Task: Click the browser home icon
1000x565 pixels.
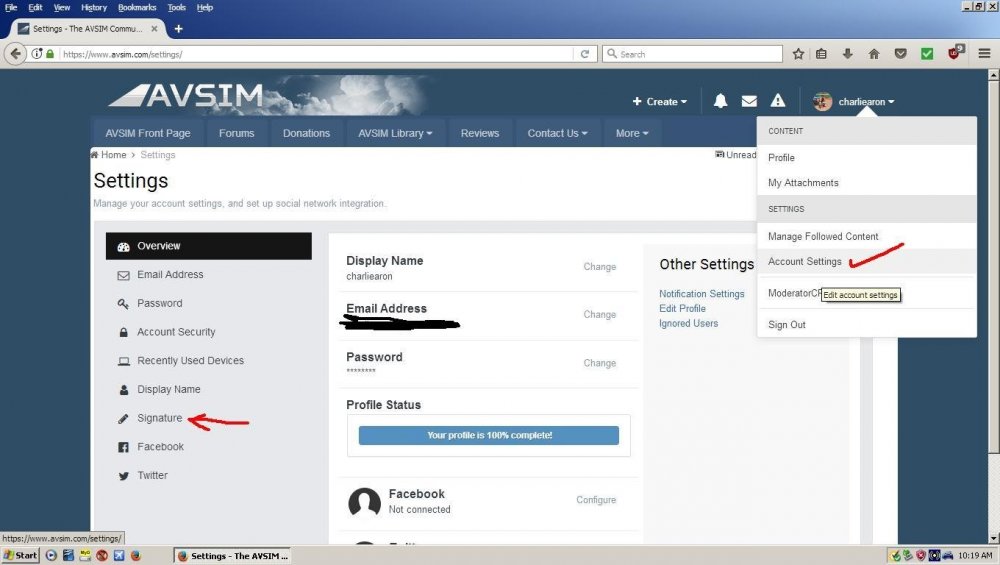Action: 874,54
